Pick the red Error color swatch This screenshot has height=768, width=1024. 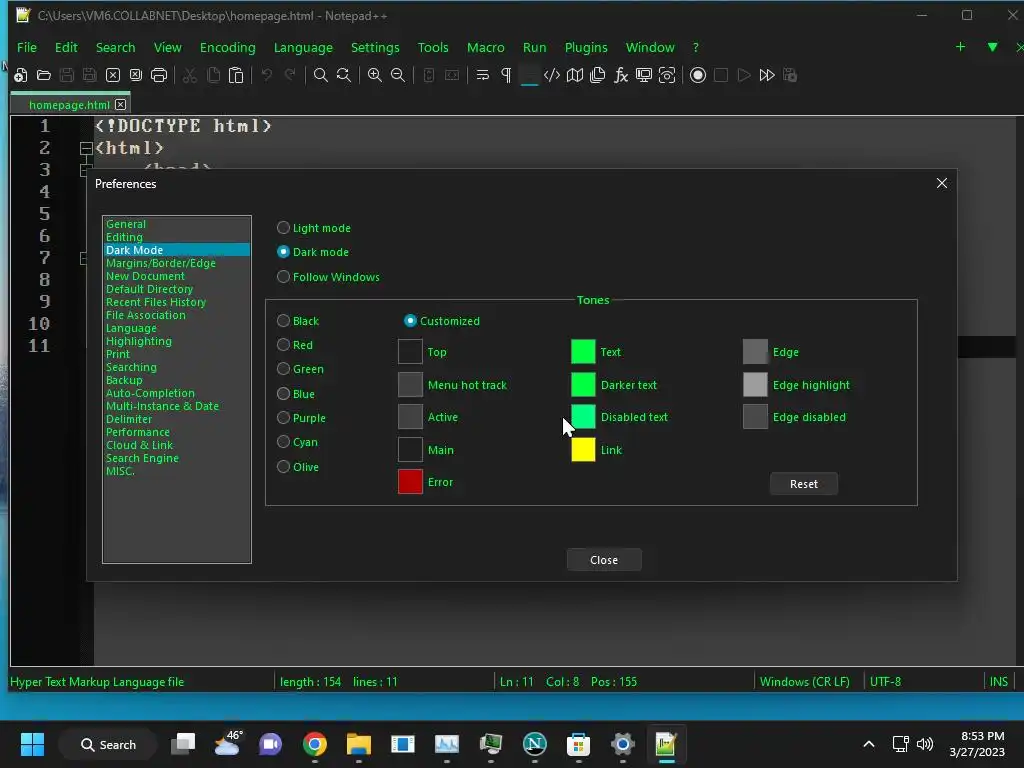point(410,481)
